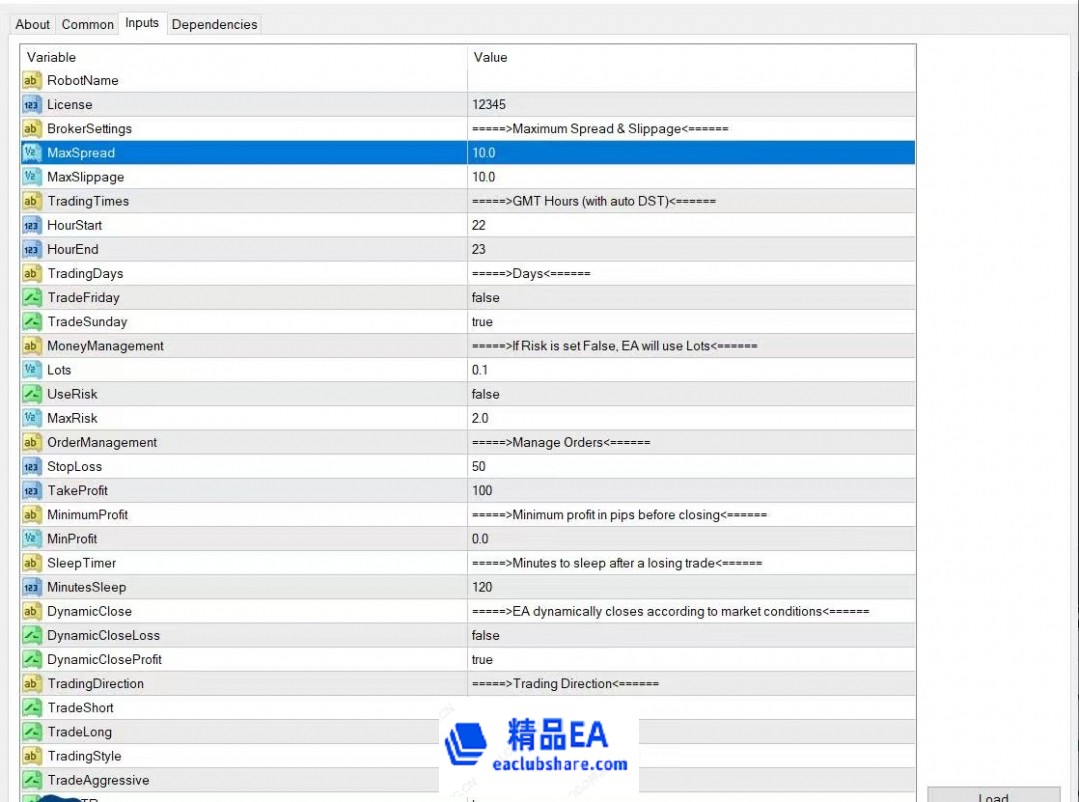Click the MinutesSleep integer icon
The width and height of the screenshot is (1079, 802).
tap(31, 588)
